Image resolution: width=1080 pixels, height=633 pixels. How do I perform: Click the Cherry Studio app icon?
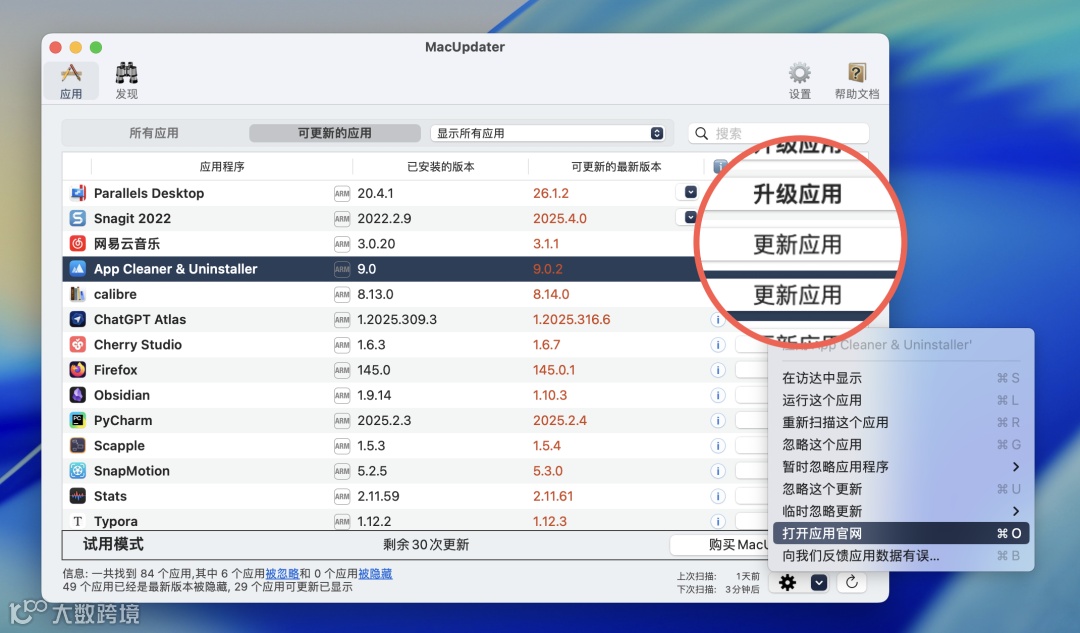78,344
